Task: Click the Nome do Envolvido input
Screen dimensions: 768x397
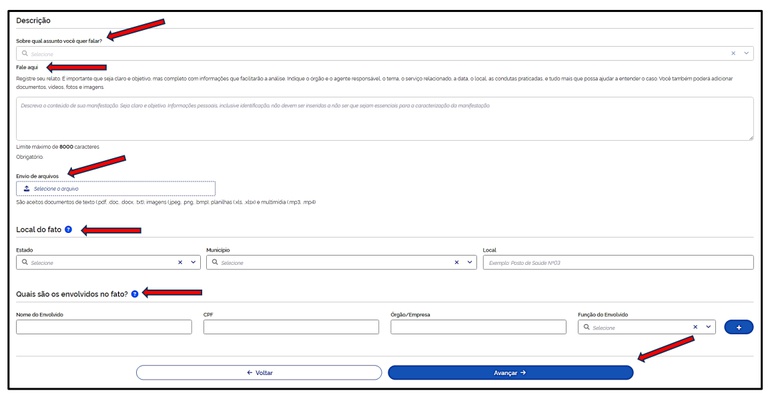Action: pos(104,327)
